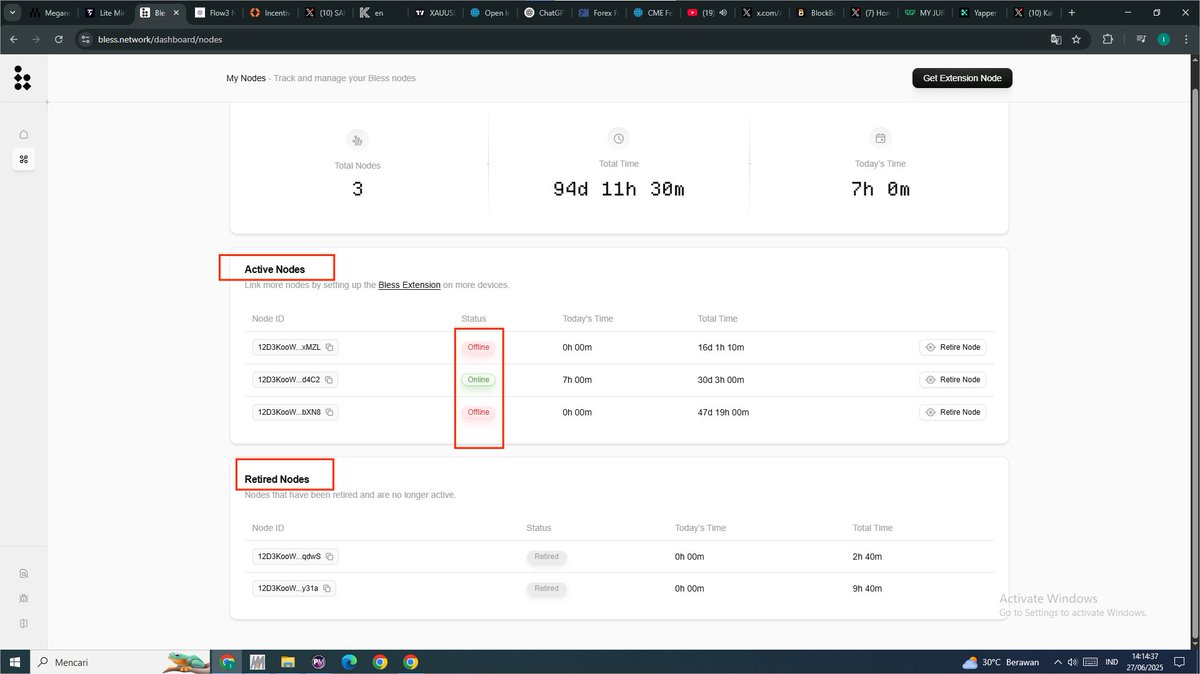The width and height of the screenshot is (1200, 674).
Task: Retire the node ending bXN8
Action: tap(953, 412)
